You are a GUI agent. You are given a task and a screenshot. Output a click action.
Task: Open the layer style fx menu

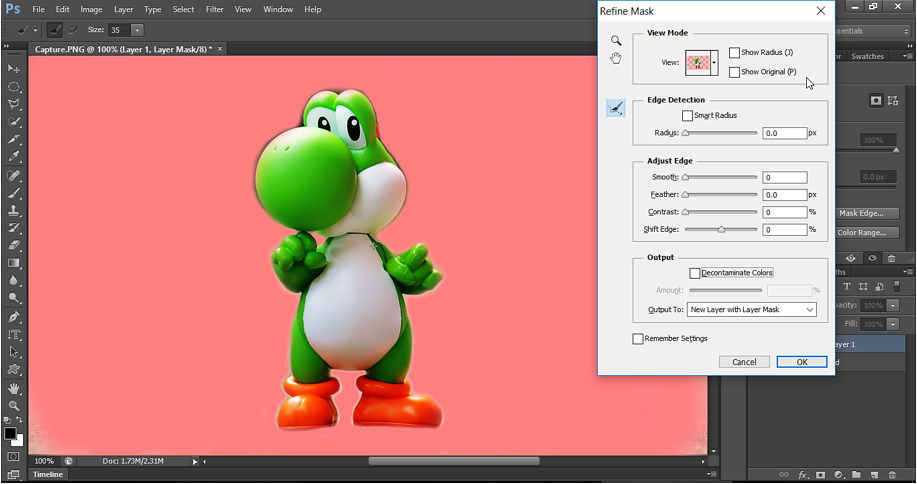pyautogui.click(x=803, y=475)
